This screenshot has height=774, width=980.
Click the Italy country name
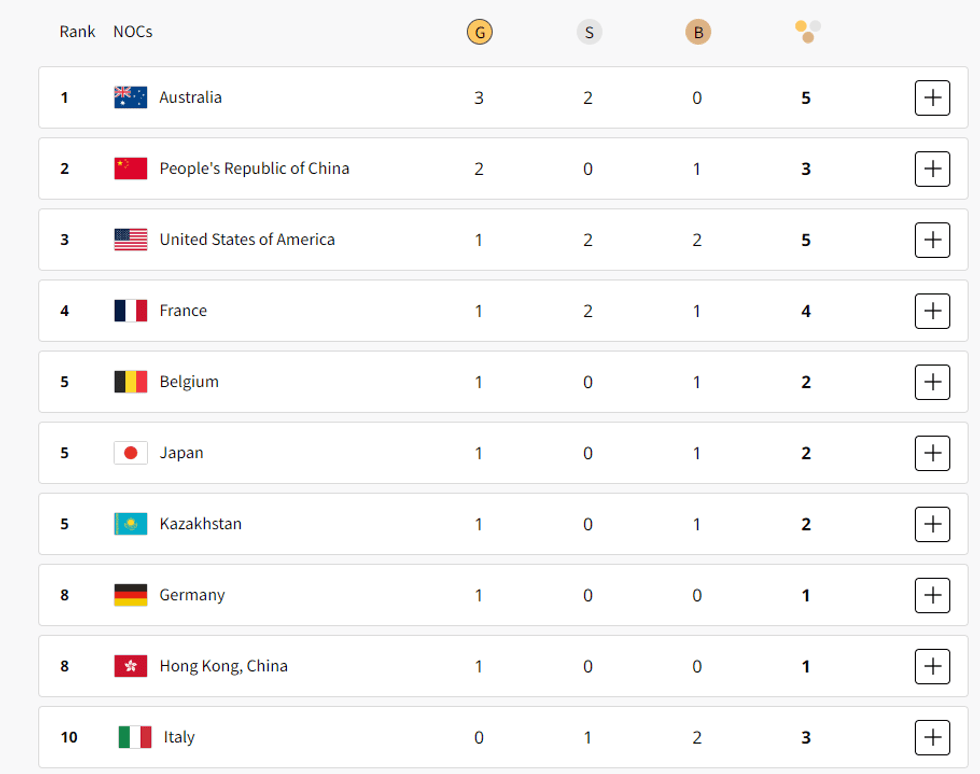point(179,738)
